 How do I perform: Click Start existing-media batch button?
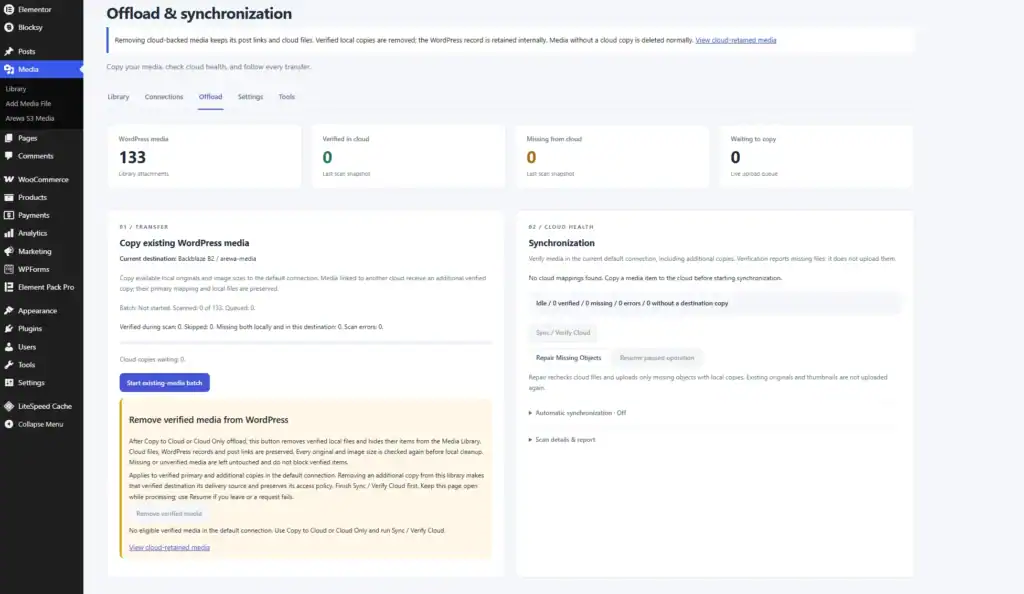click(x=165, y=383)
